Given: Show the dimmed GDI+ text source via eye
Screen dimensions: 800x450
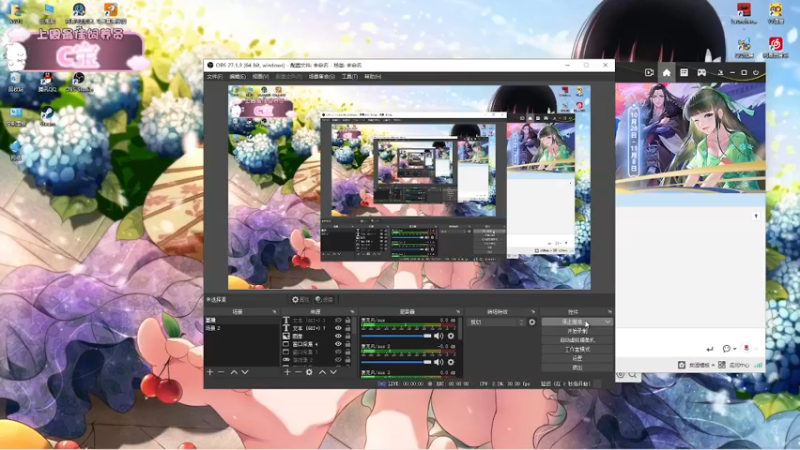Looking at the screenshot, I should point(338,320).
